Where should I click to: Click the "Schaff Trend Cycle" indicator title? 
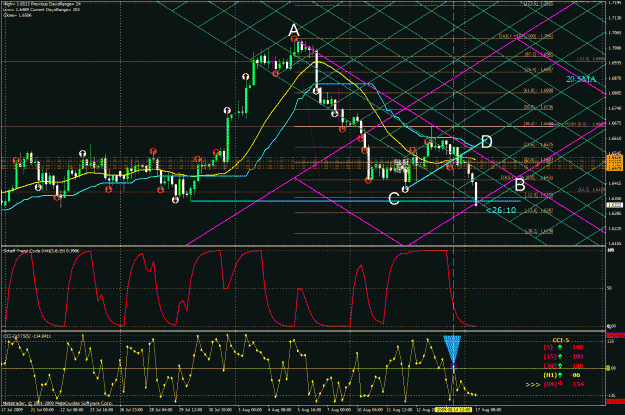(41, 251)
